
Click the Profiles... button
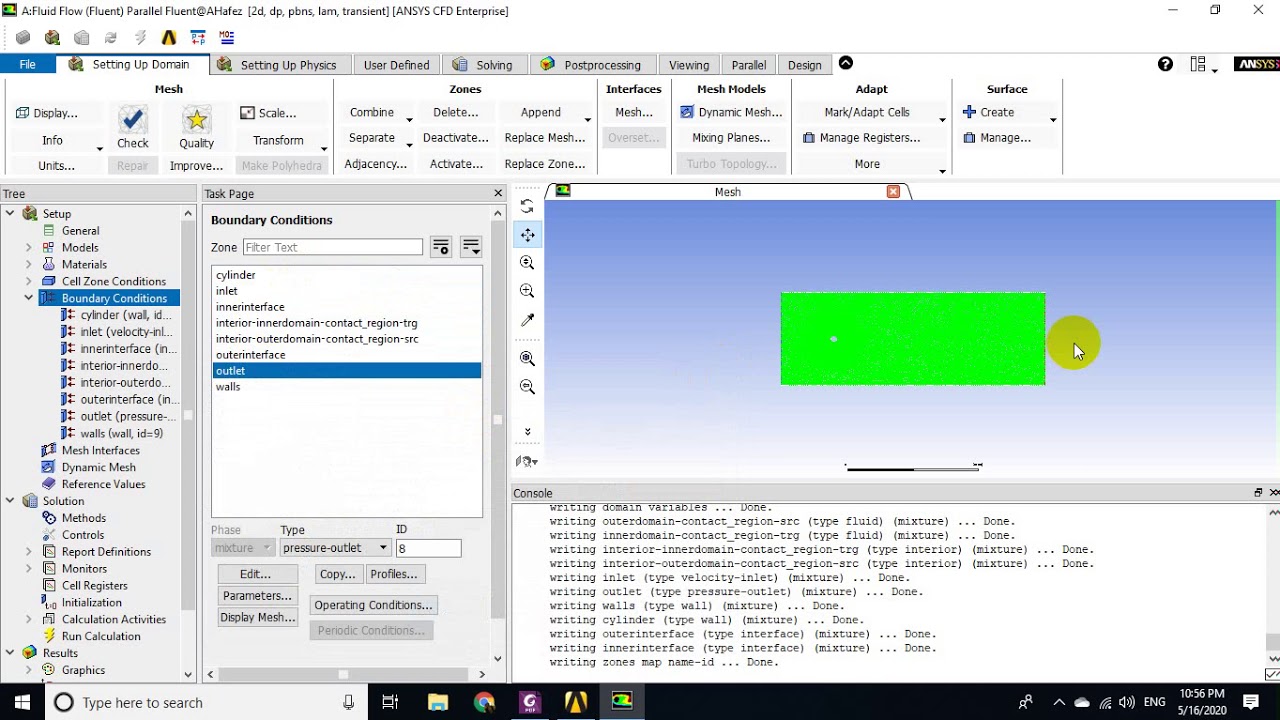(x=394, y=574)
